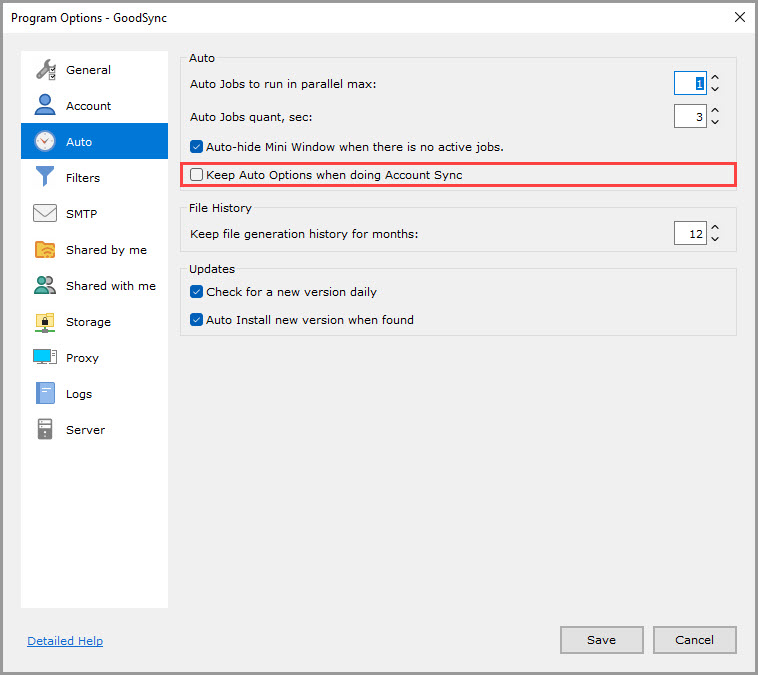Click the Save button
Screen dimensions: 758x675
point(601,640)
